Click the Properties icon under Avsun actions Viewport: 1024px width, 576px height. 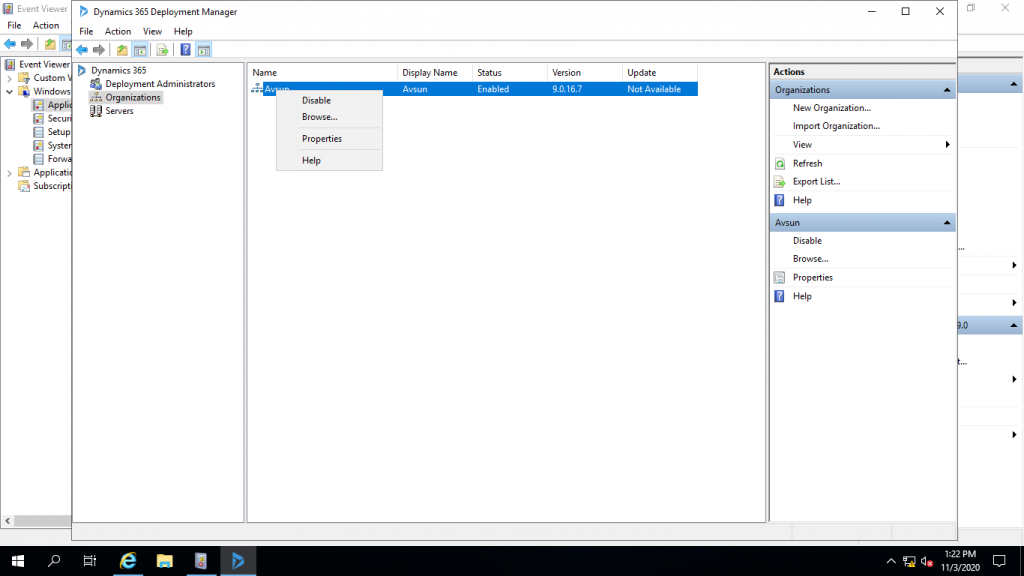click(780, 278)
